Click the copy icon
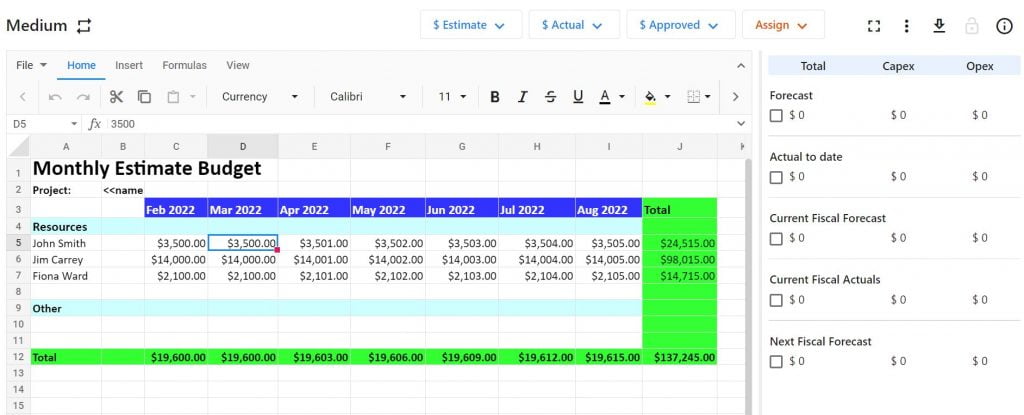Image resolution: width=1024 pixels, height=415 pixels. click(x=144, y=97)
